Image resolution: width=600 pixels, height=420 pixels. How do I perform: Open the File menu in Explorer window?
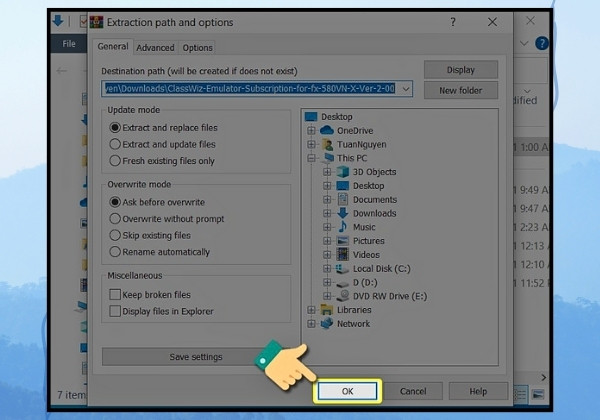[x=69, y=44]
